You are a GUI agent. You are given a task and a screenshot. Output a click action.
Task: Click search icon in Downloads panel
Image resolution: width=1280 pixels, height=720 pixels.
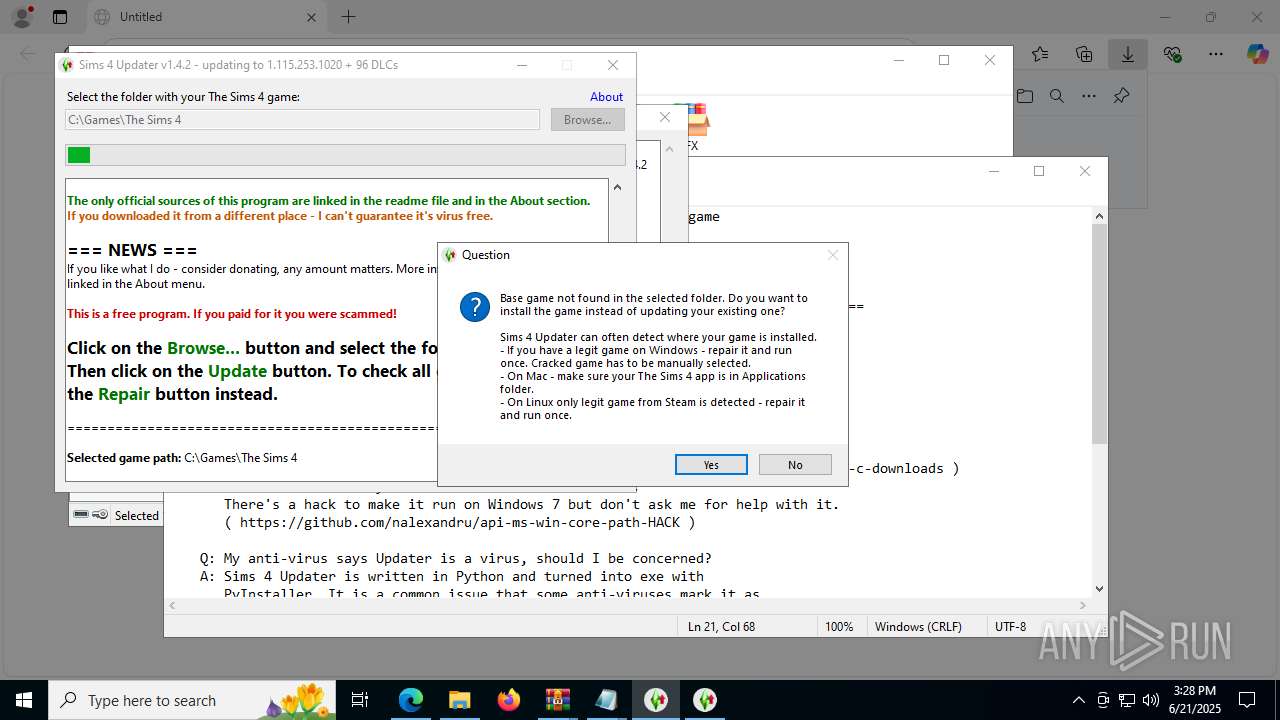click(x=1057, y=96)
